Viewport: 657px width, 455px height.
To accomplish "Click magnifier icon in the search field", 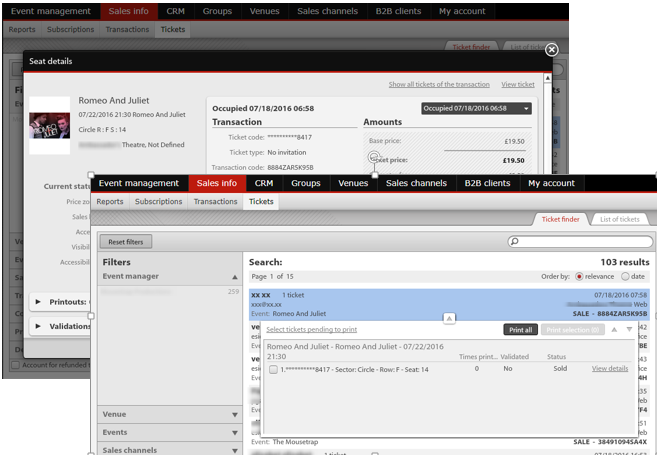I will point(515,241).
